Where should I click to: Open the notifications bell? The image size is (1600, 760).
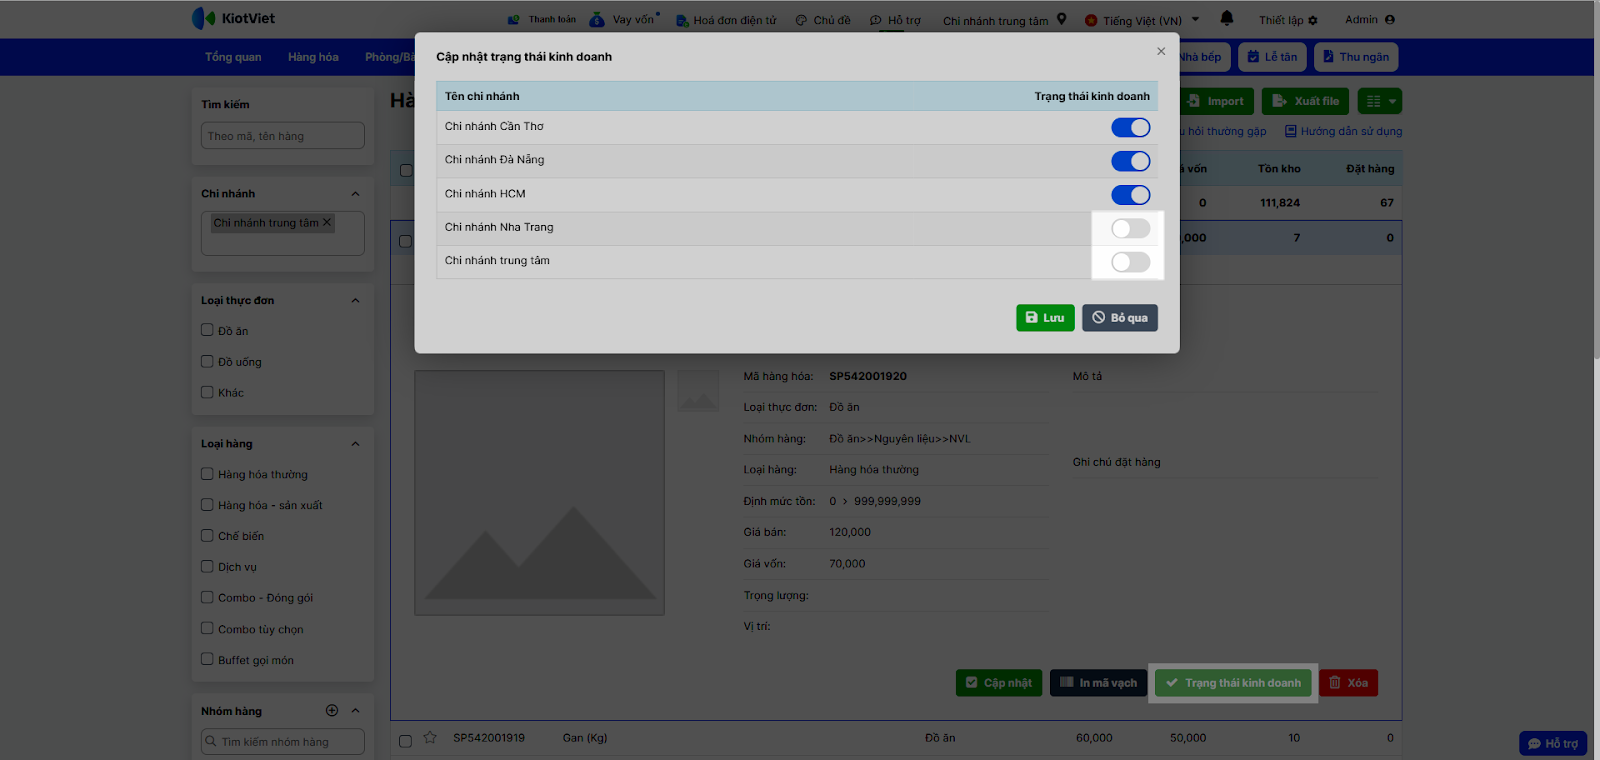pyautogui.click(x=1227, y=18)
